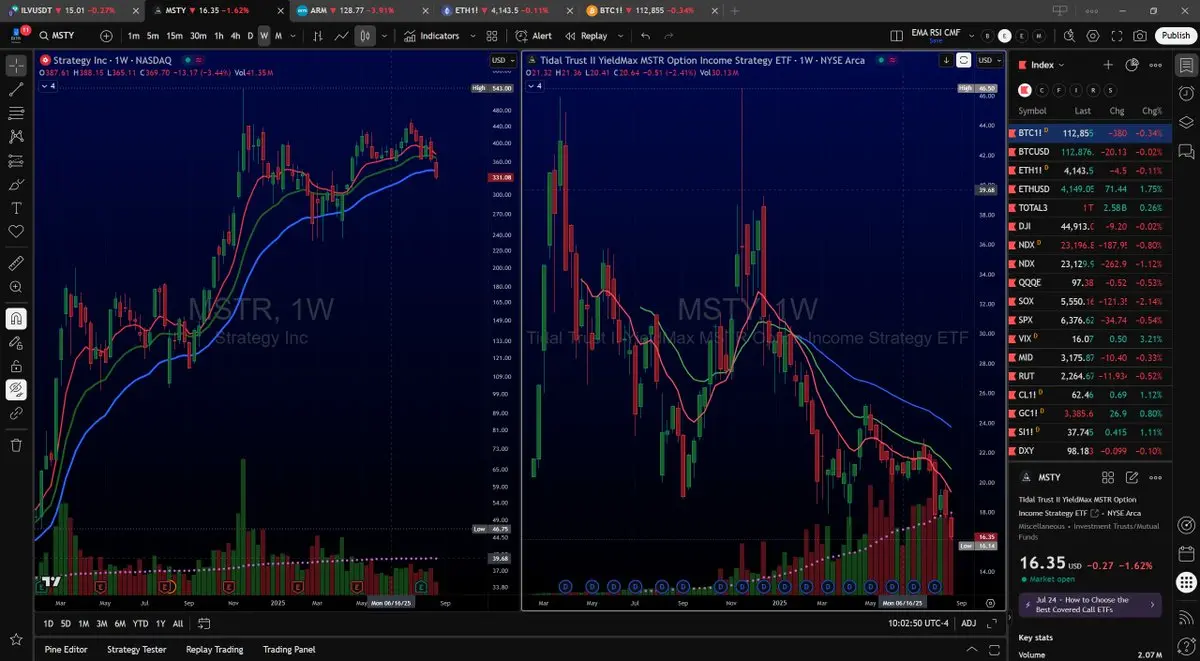Viewport: 1200px width, 661px height.
Task: Switch to the ARM tab
Action: (x=364, y=10)
